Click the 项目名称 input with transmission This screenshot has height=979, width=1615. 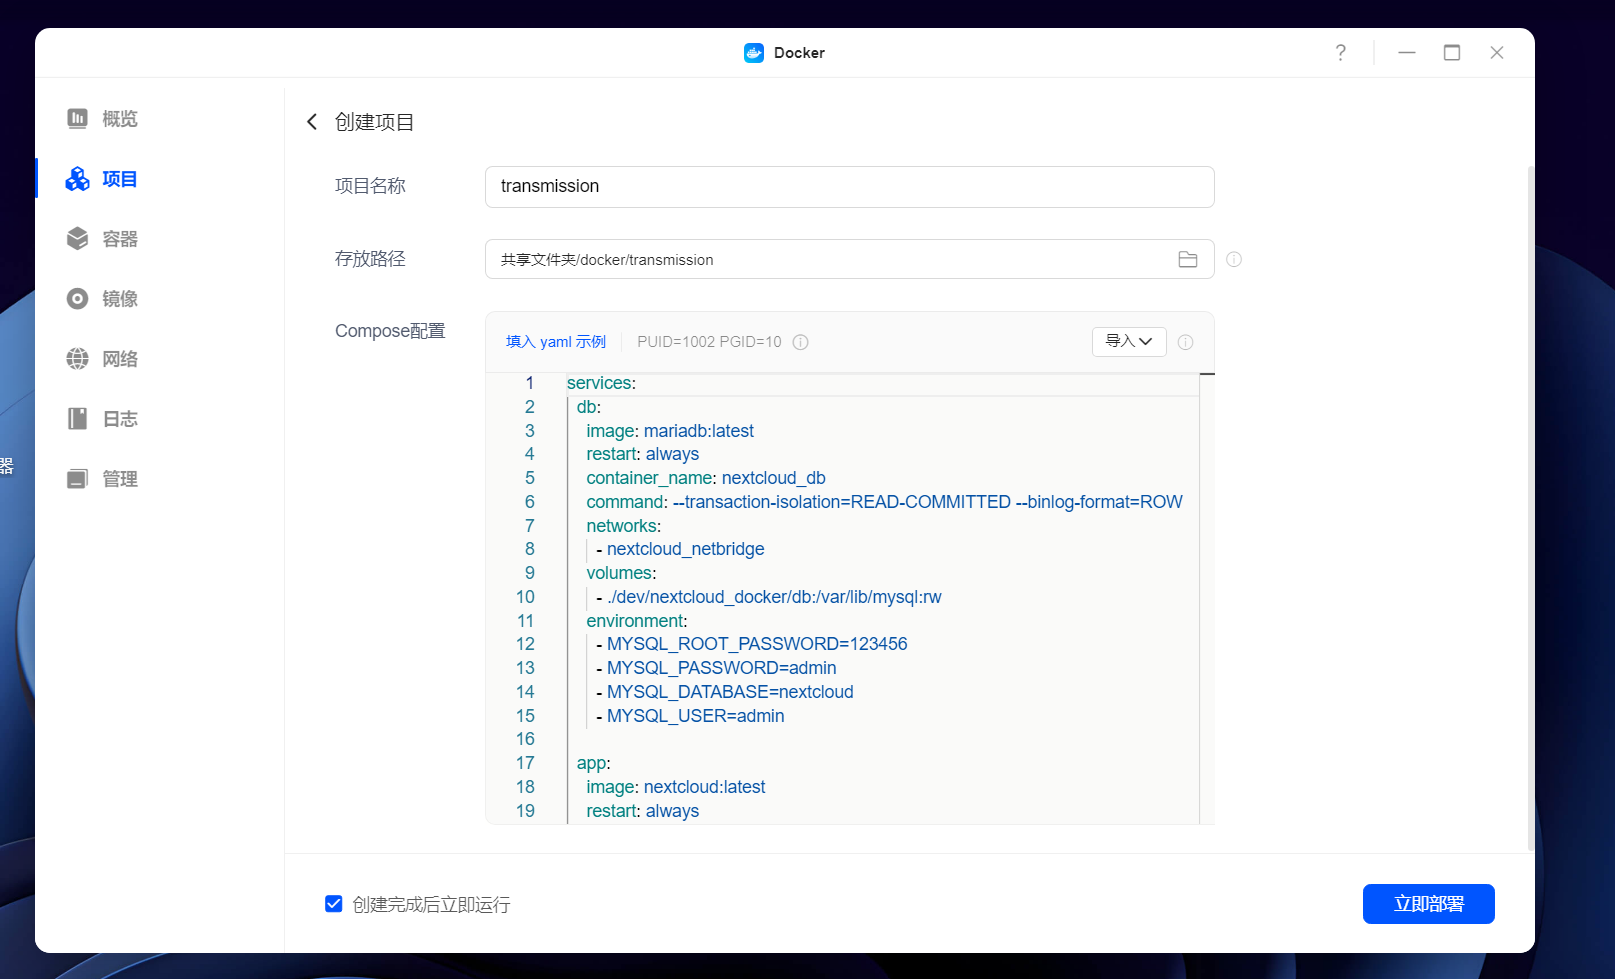click(849, 187)
